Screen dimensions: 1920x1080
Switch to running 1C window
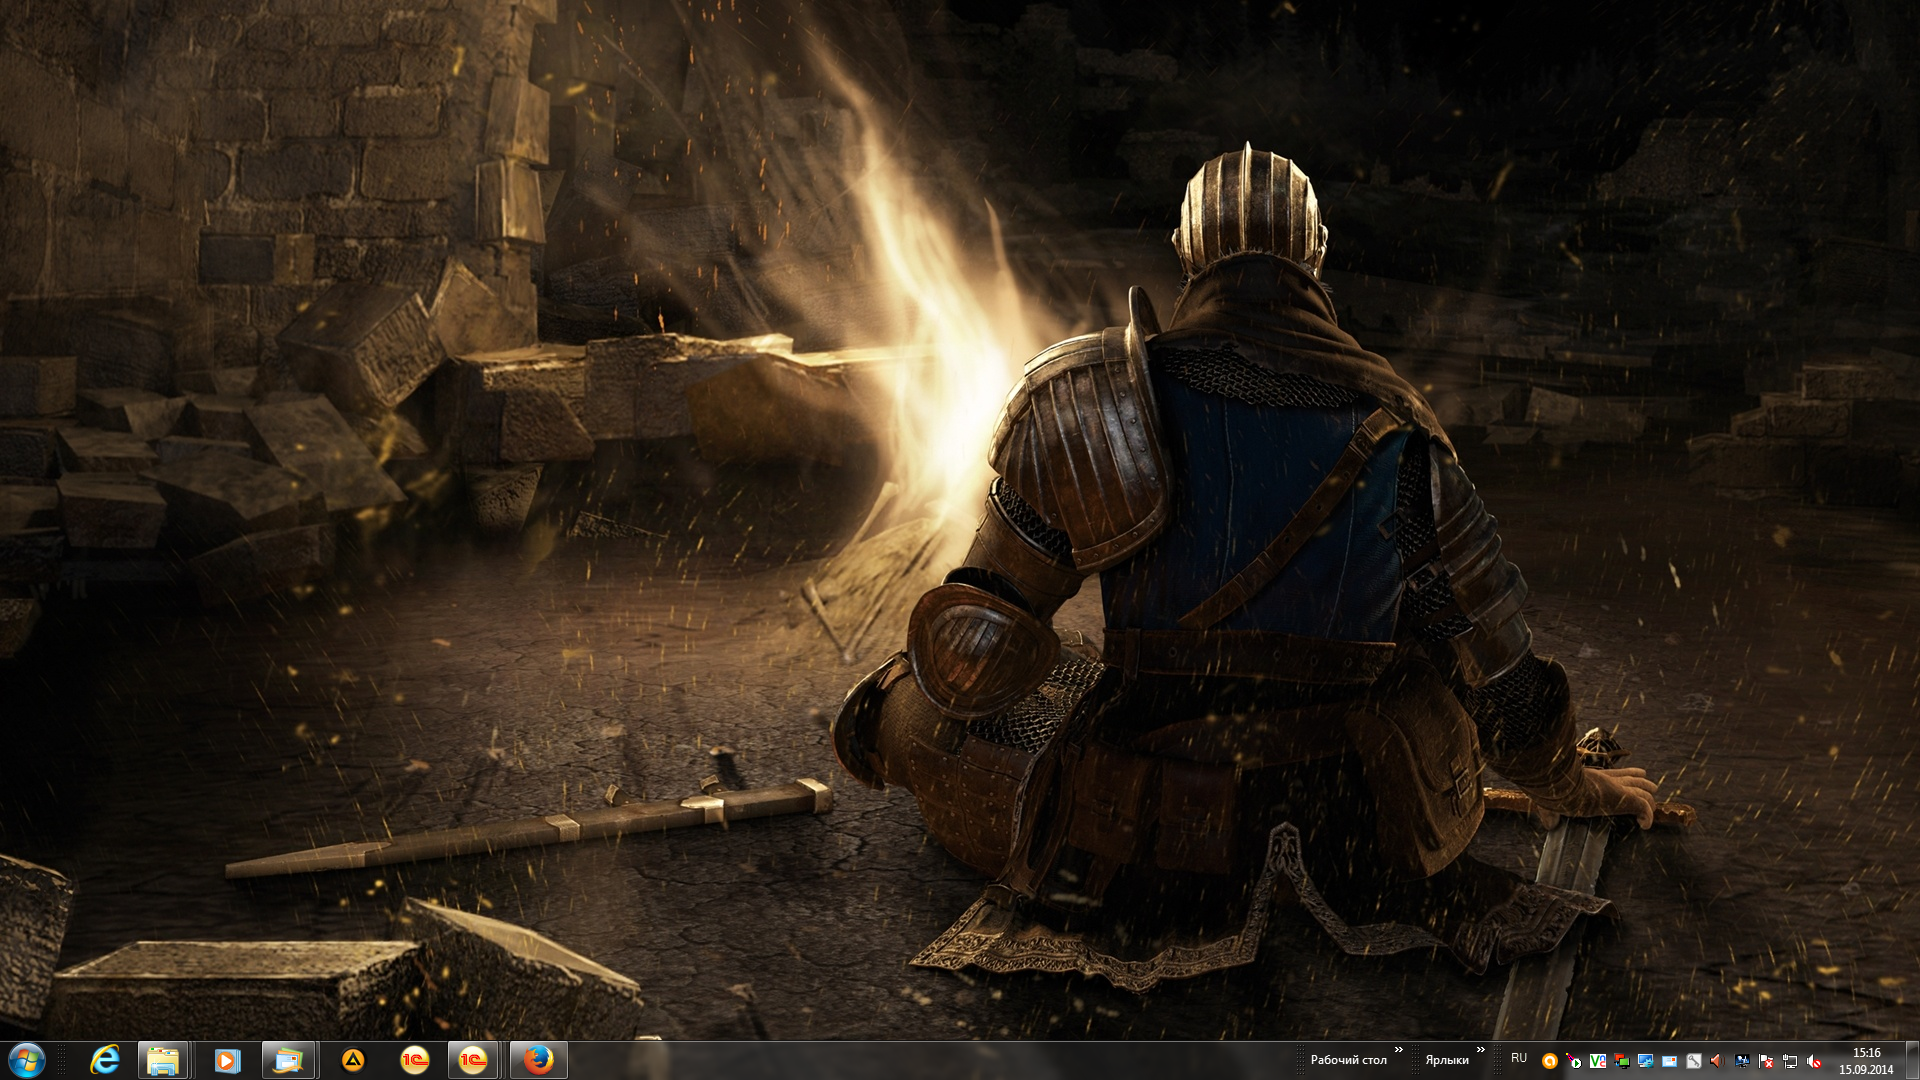pyautogui.click(x=473, y=1060)
